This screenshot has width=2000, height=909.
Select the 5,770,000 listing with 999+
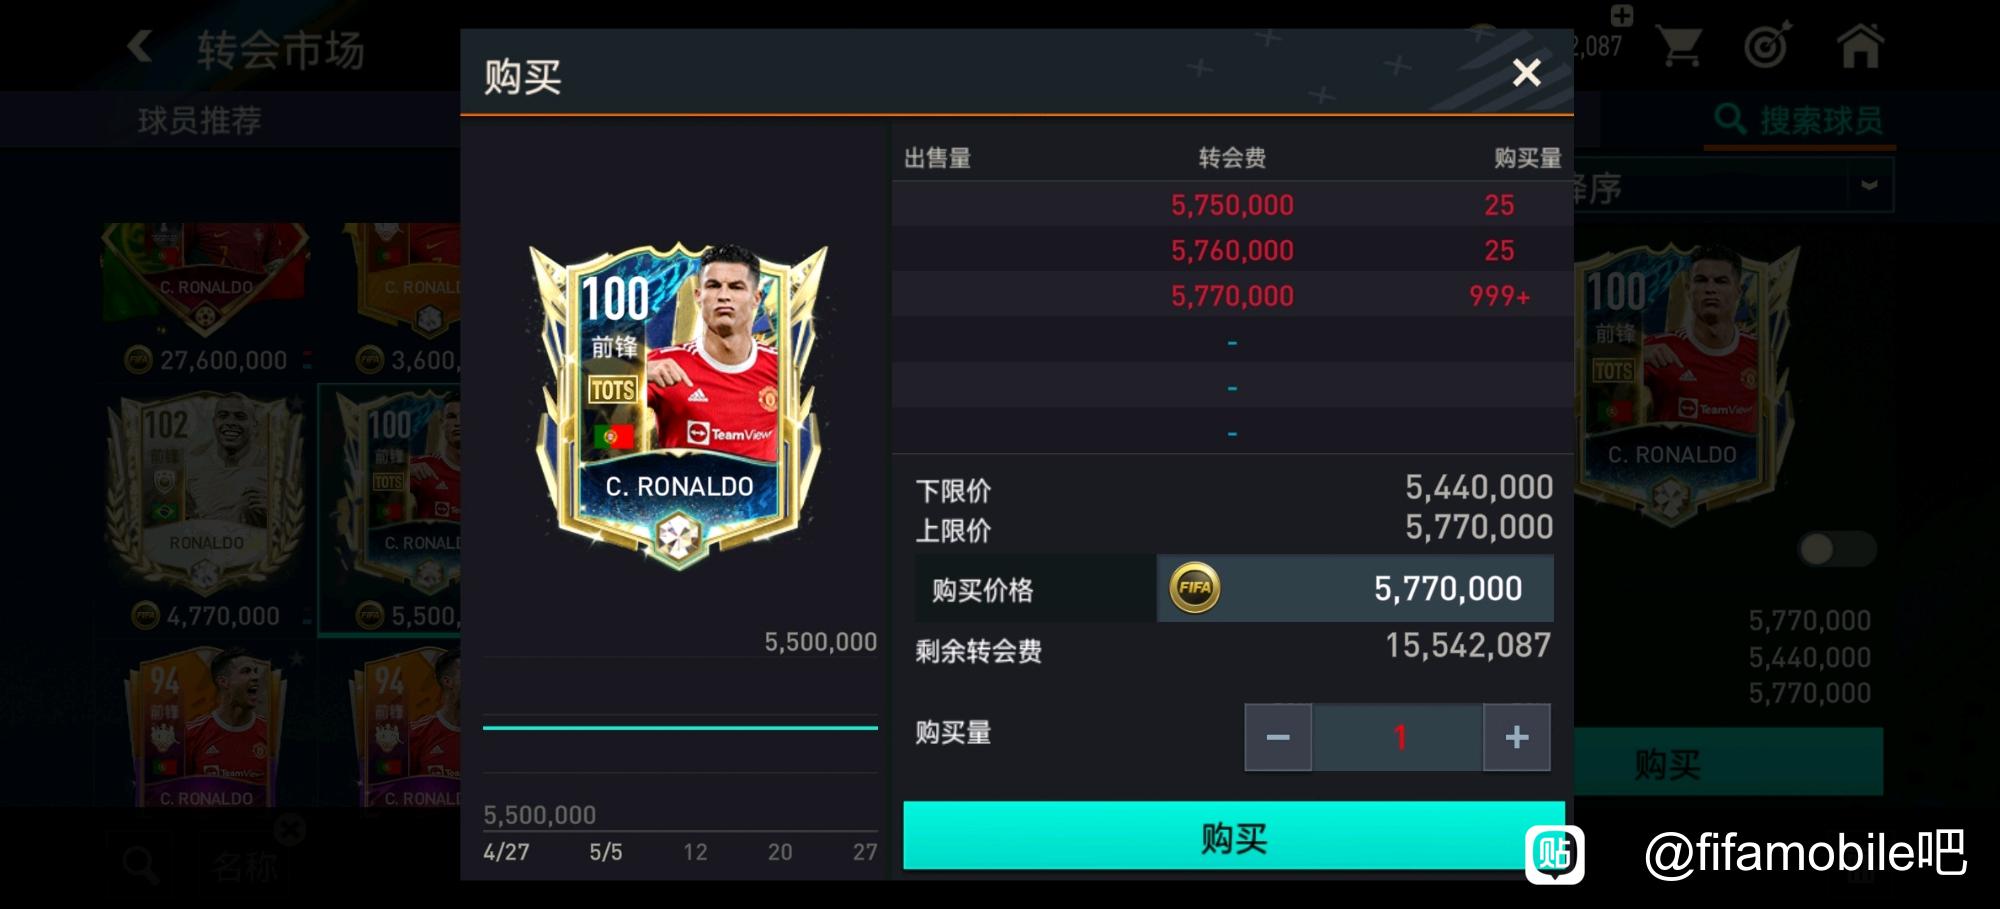pyautogui.click(x=1232, y=296)
